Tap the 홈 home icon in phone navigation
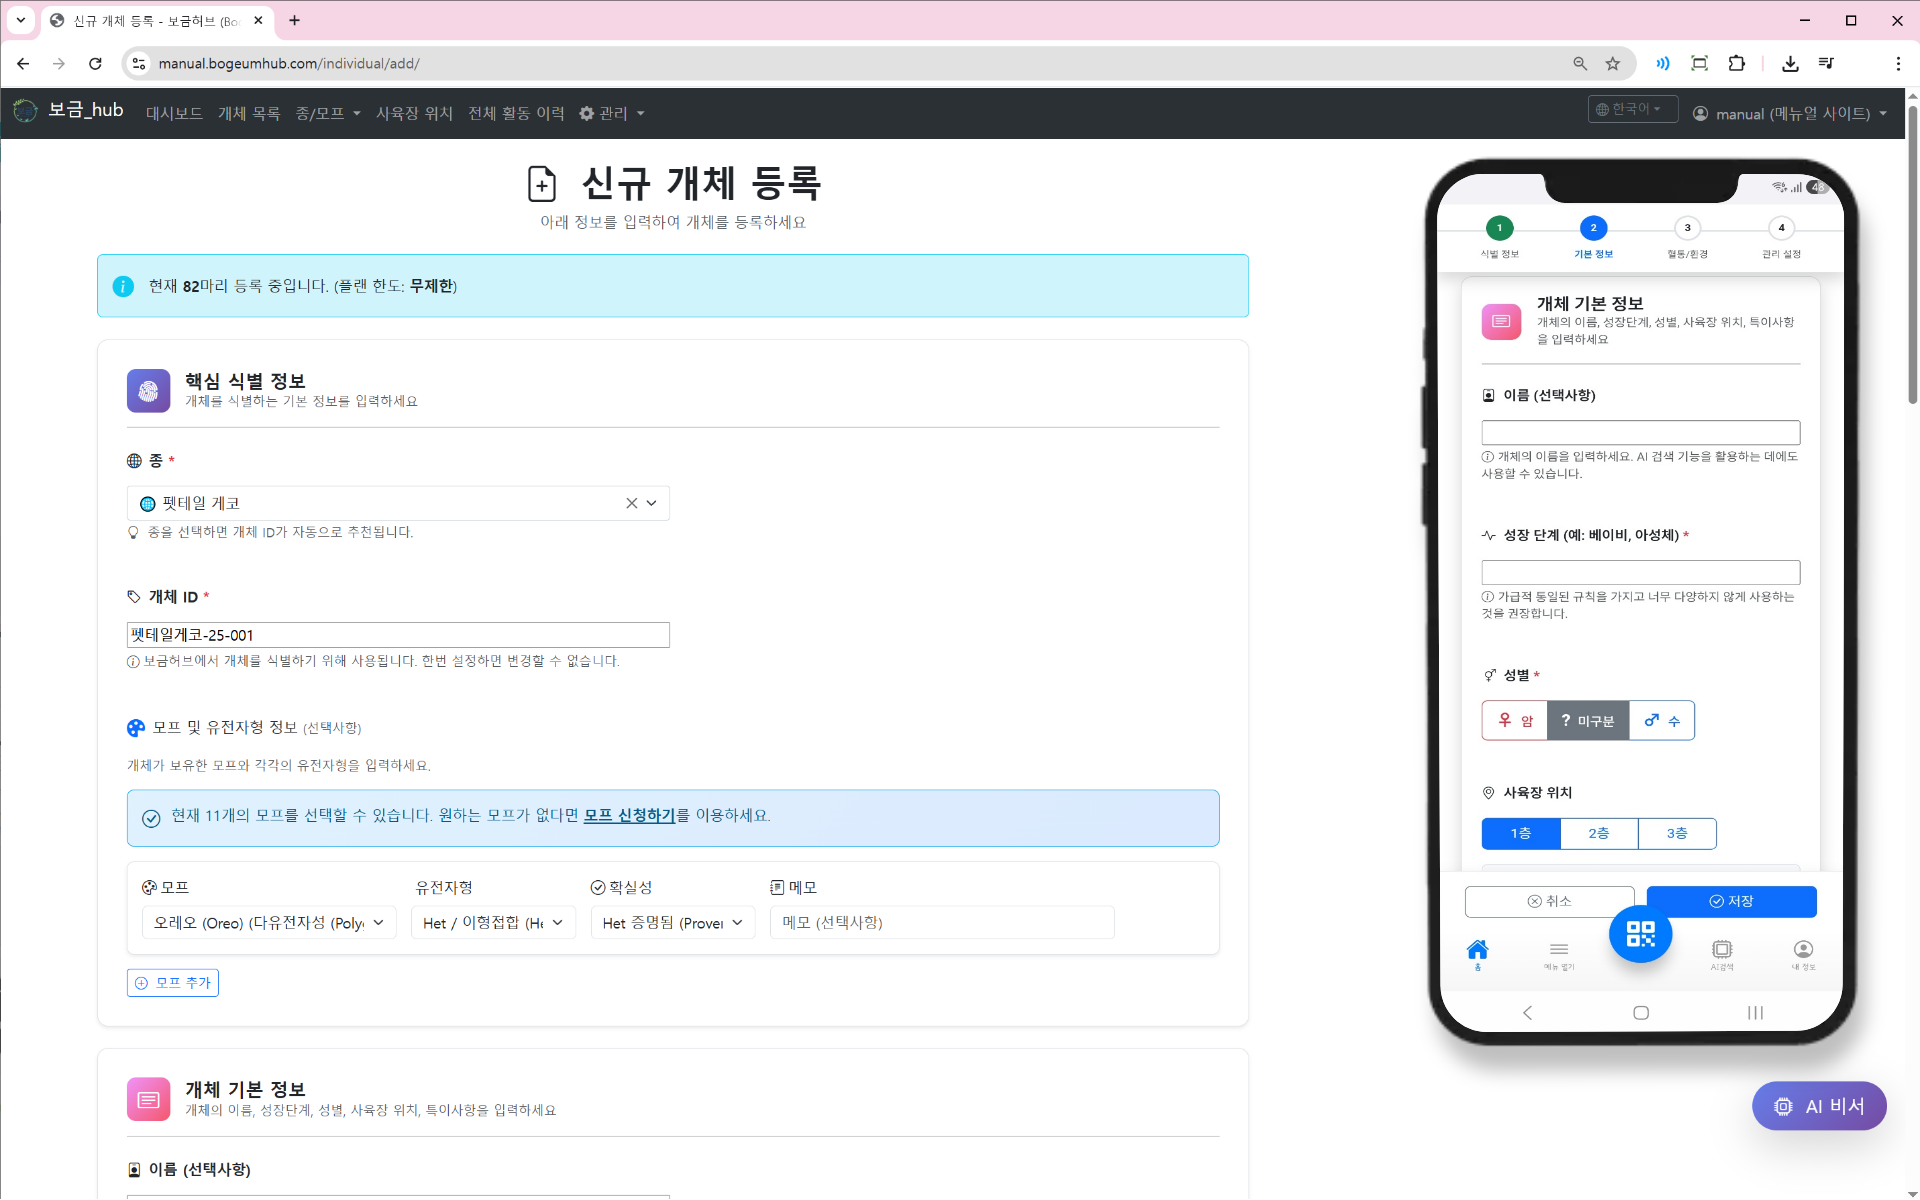Viewport: 1920px width, 1200px height. (1479, 948)
